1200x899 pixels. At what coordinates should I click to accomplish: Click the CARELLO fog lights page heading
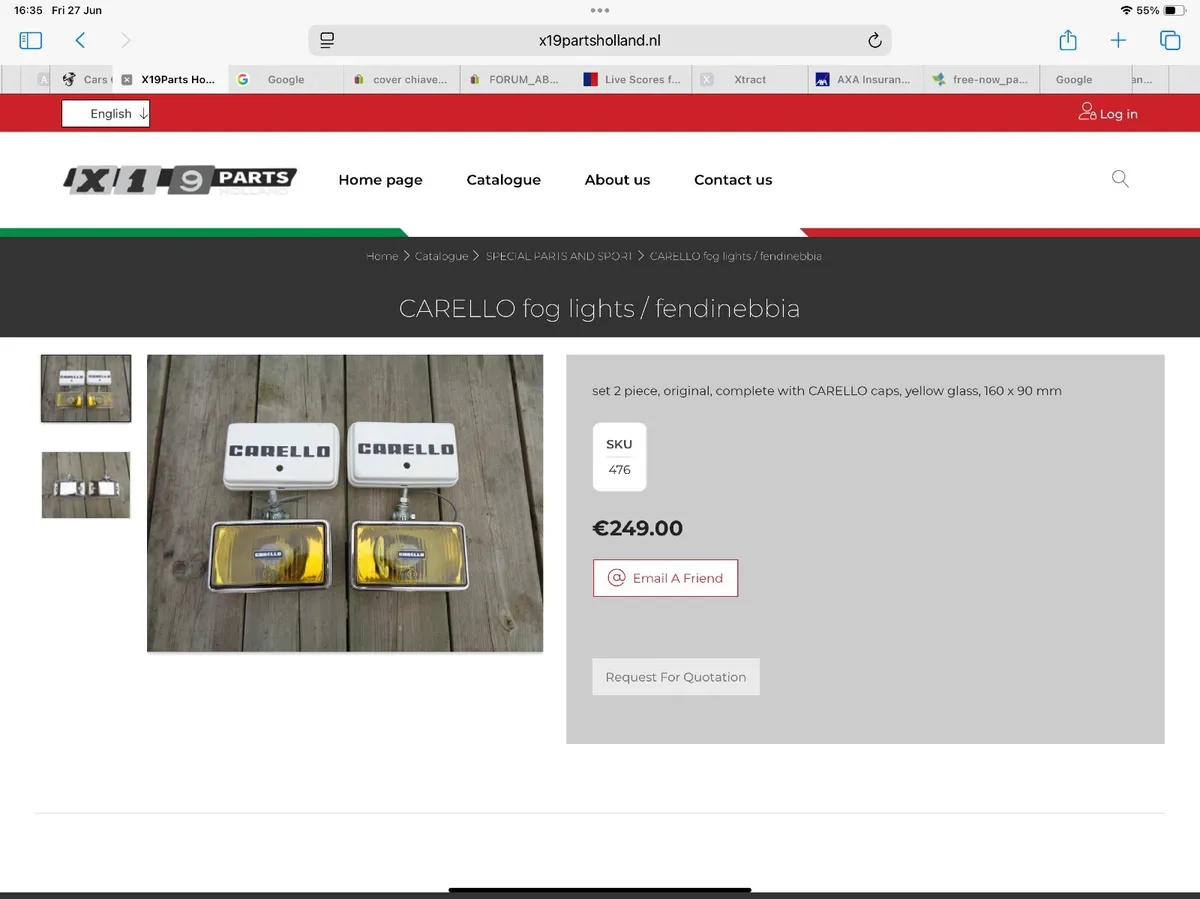pyautogui.click(x=600, y=308)
